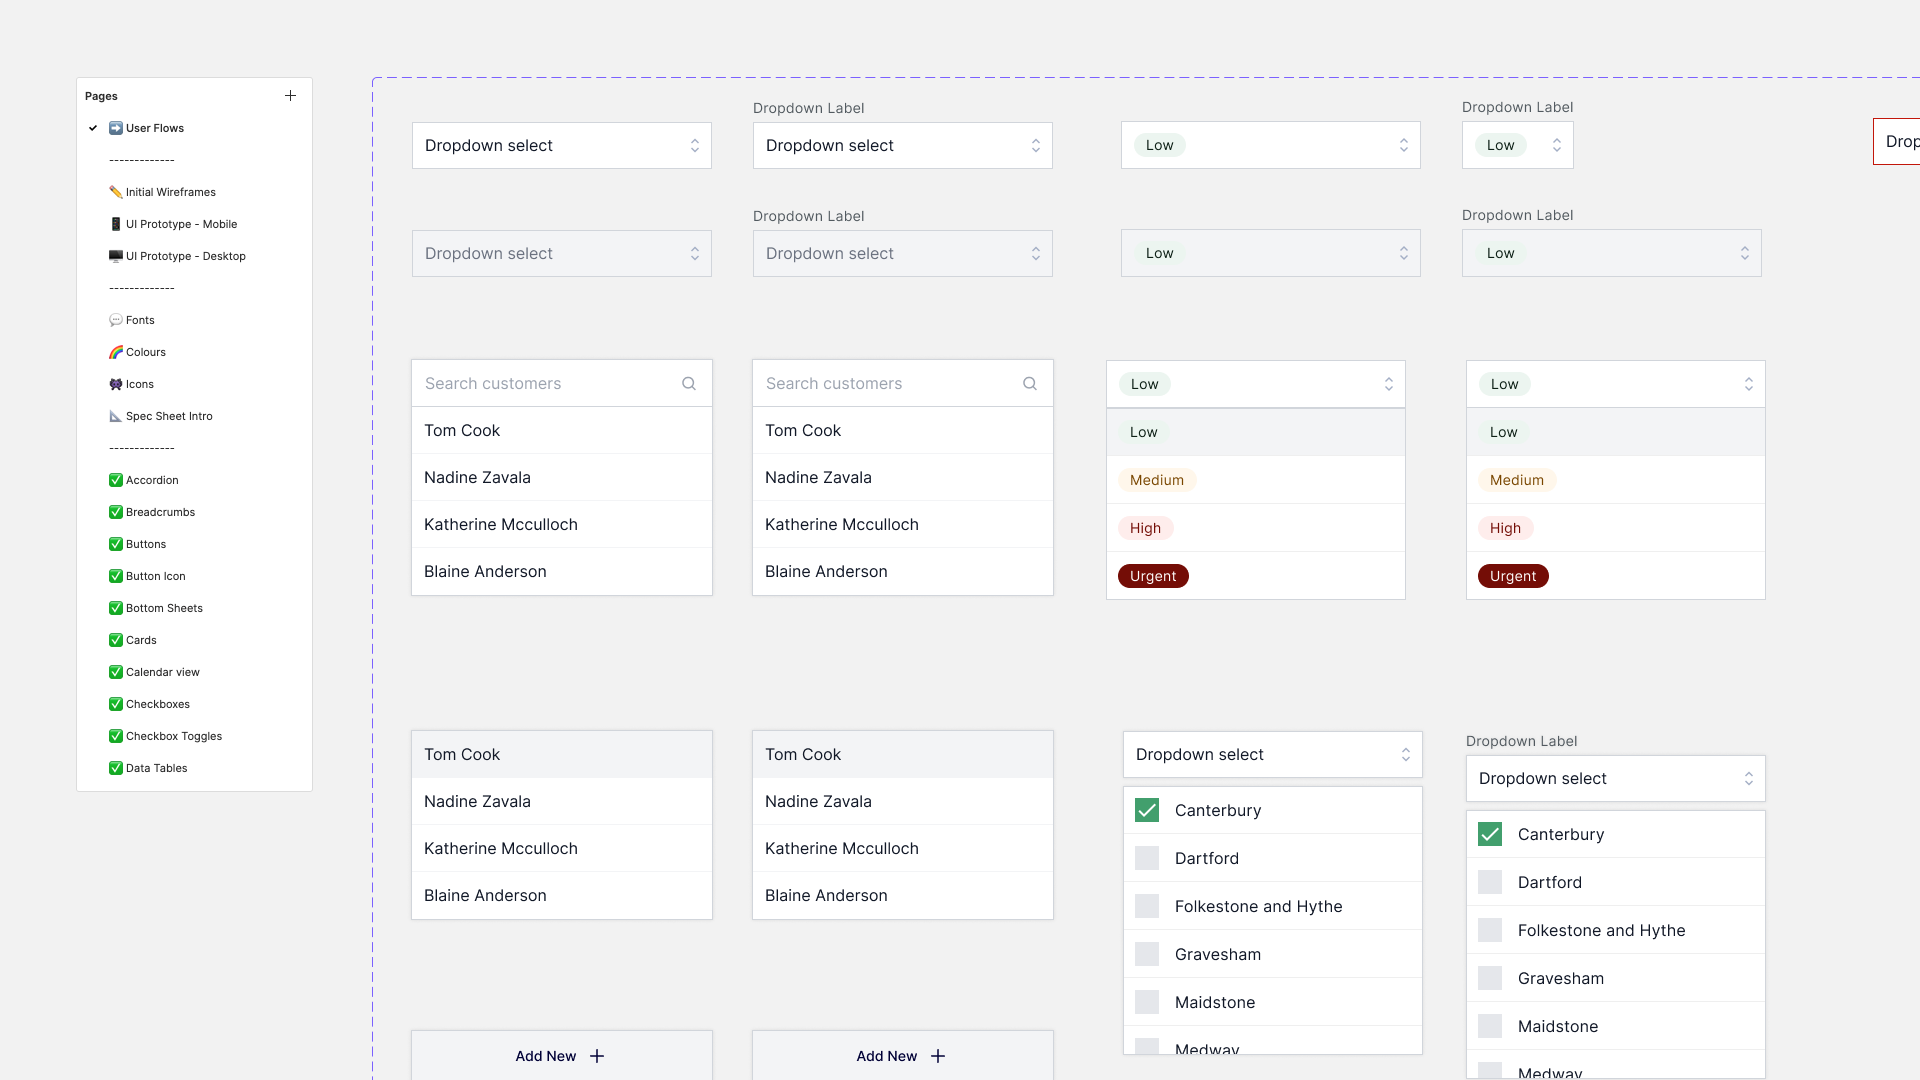Click the disabled labeled Dropdown select
Viewport: 1920px width, 1080px height.
click(903, 254)
